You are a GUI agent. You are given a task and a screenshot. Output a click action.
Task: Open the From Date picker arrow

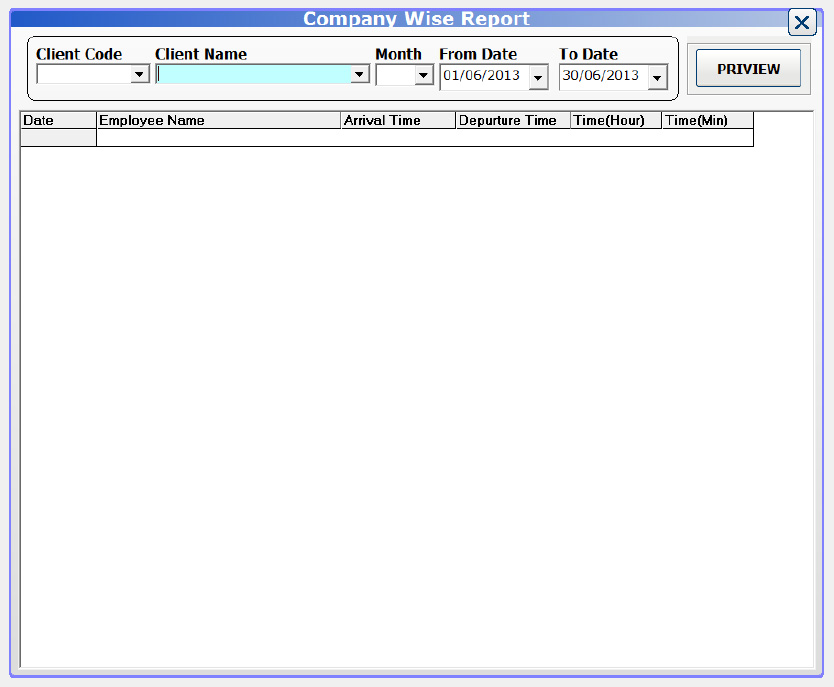click(538, 76)
